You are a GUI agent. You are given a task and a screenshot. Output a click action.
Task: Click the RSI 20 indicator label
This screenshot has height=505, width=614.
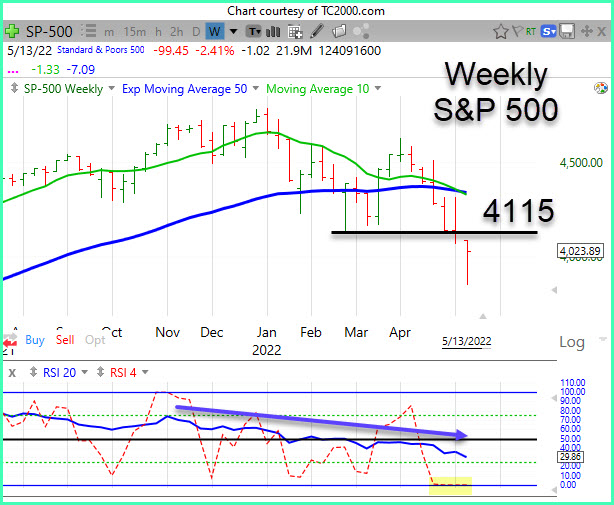pyautogui.click(x=59, y=372)
